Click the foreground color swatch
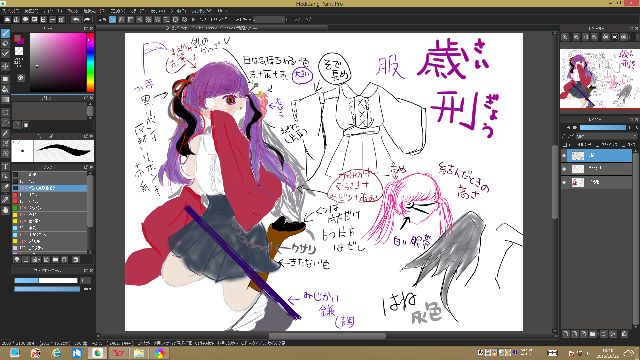 pyautogui.click(x=18, y=39)
